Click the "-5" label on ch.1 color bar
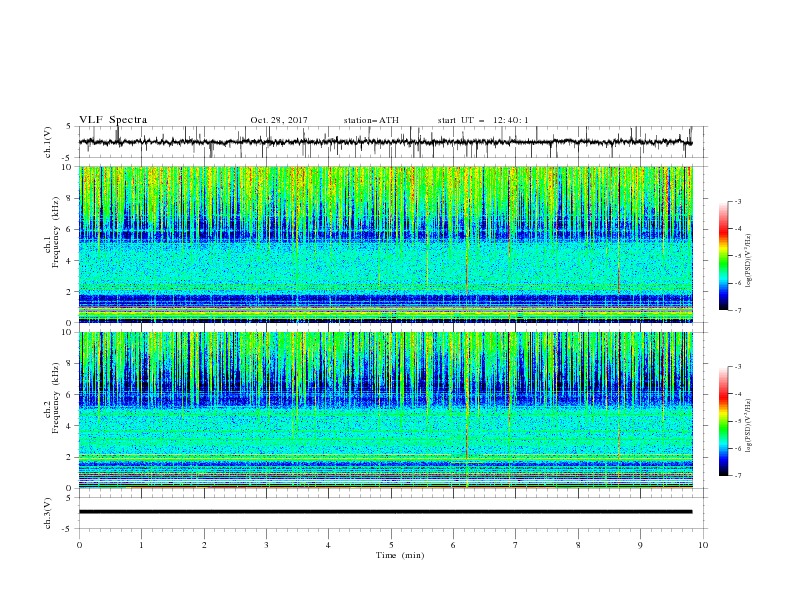The width and height of the screenshot is (792, 612). pyautogui.click(x=737, y=256)
